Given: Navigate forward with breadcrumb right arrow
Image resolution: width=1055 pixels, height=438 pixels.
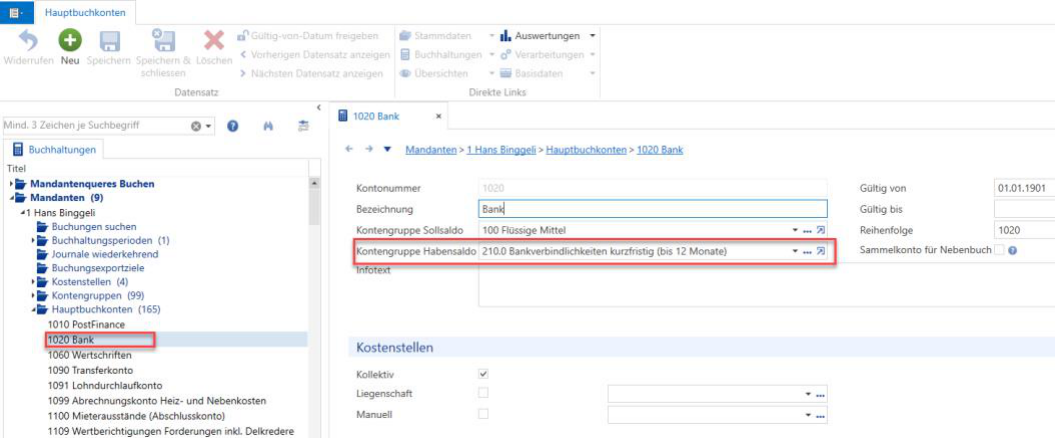Looking at the screenshot, I should point(369,149).
